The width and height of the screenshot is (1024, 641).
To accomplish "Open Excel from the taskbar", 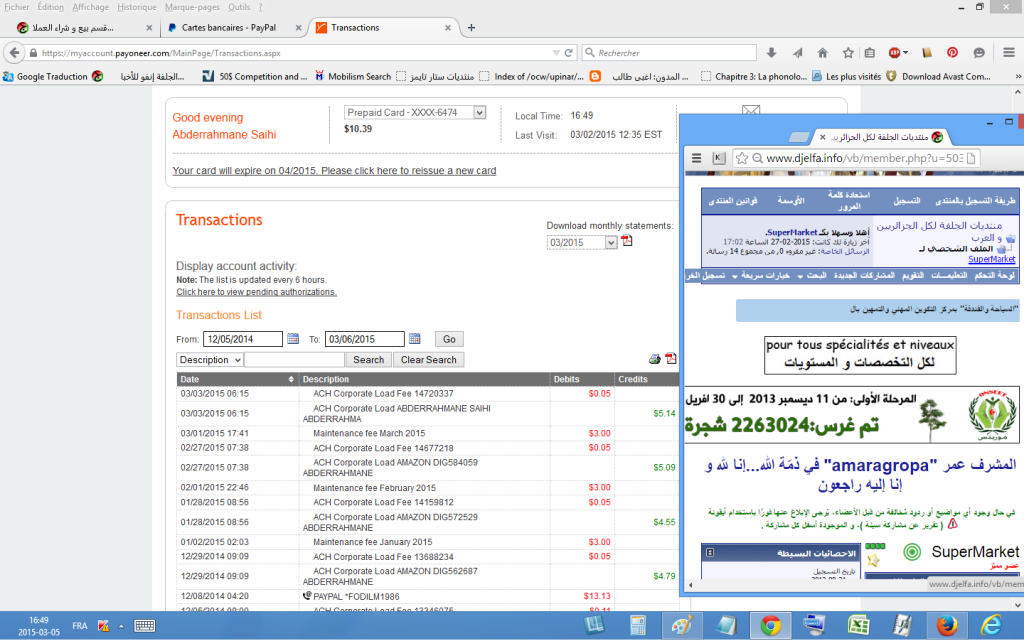I will (858, 625).
